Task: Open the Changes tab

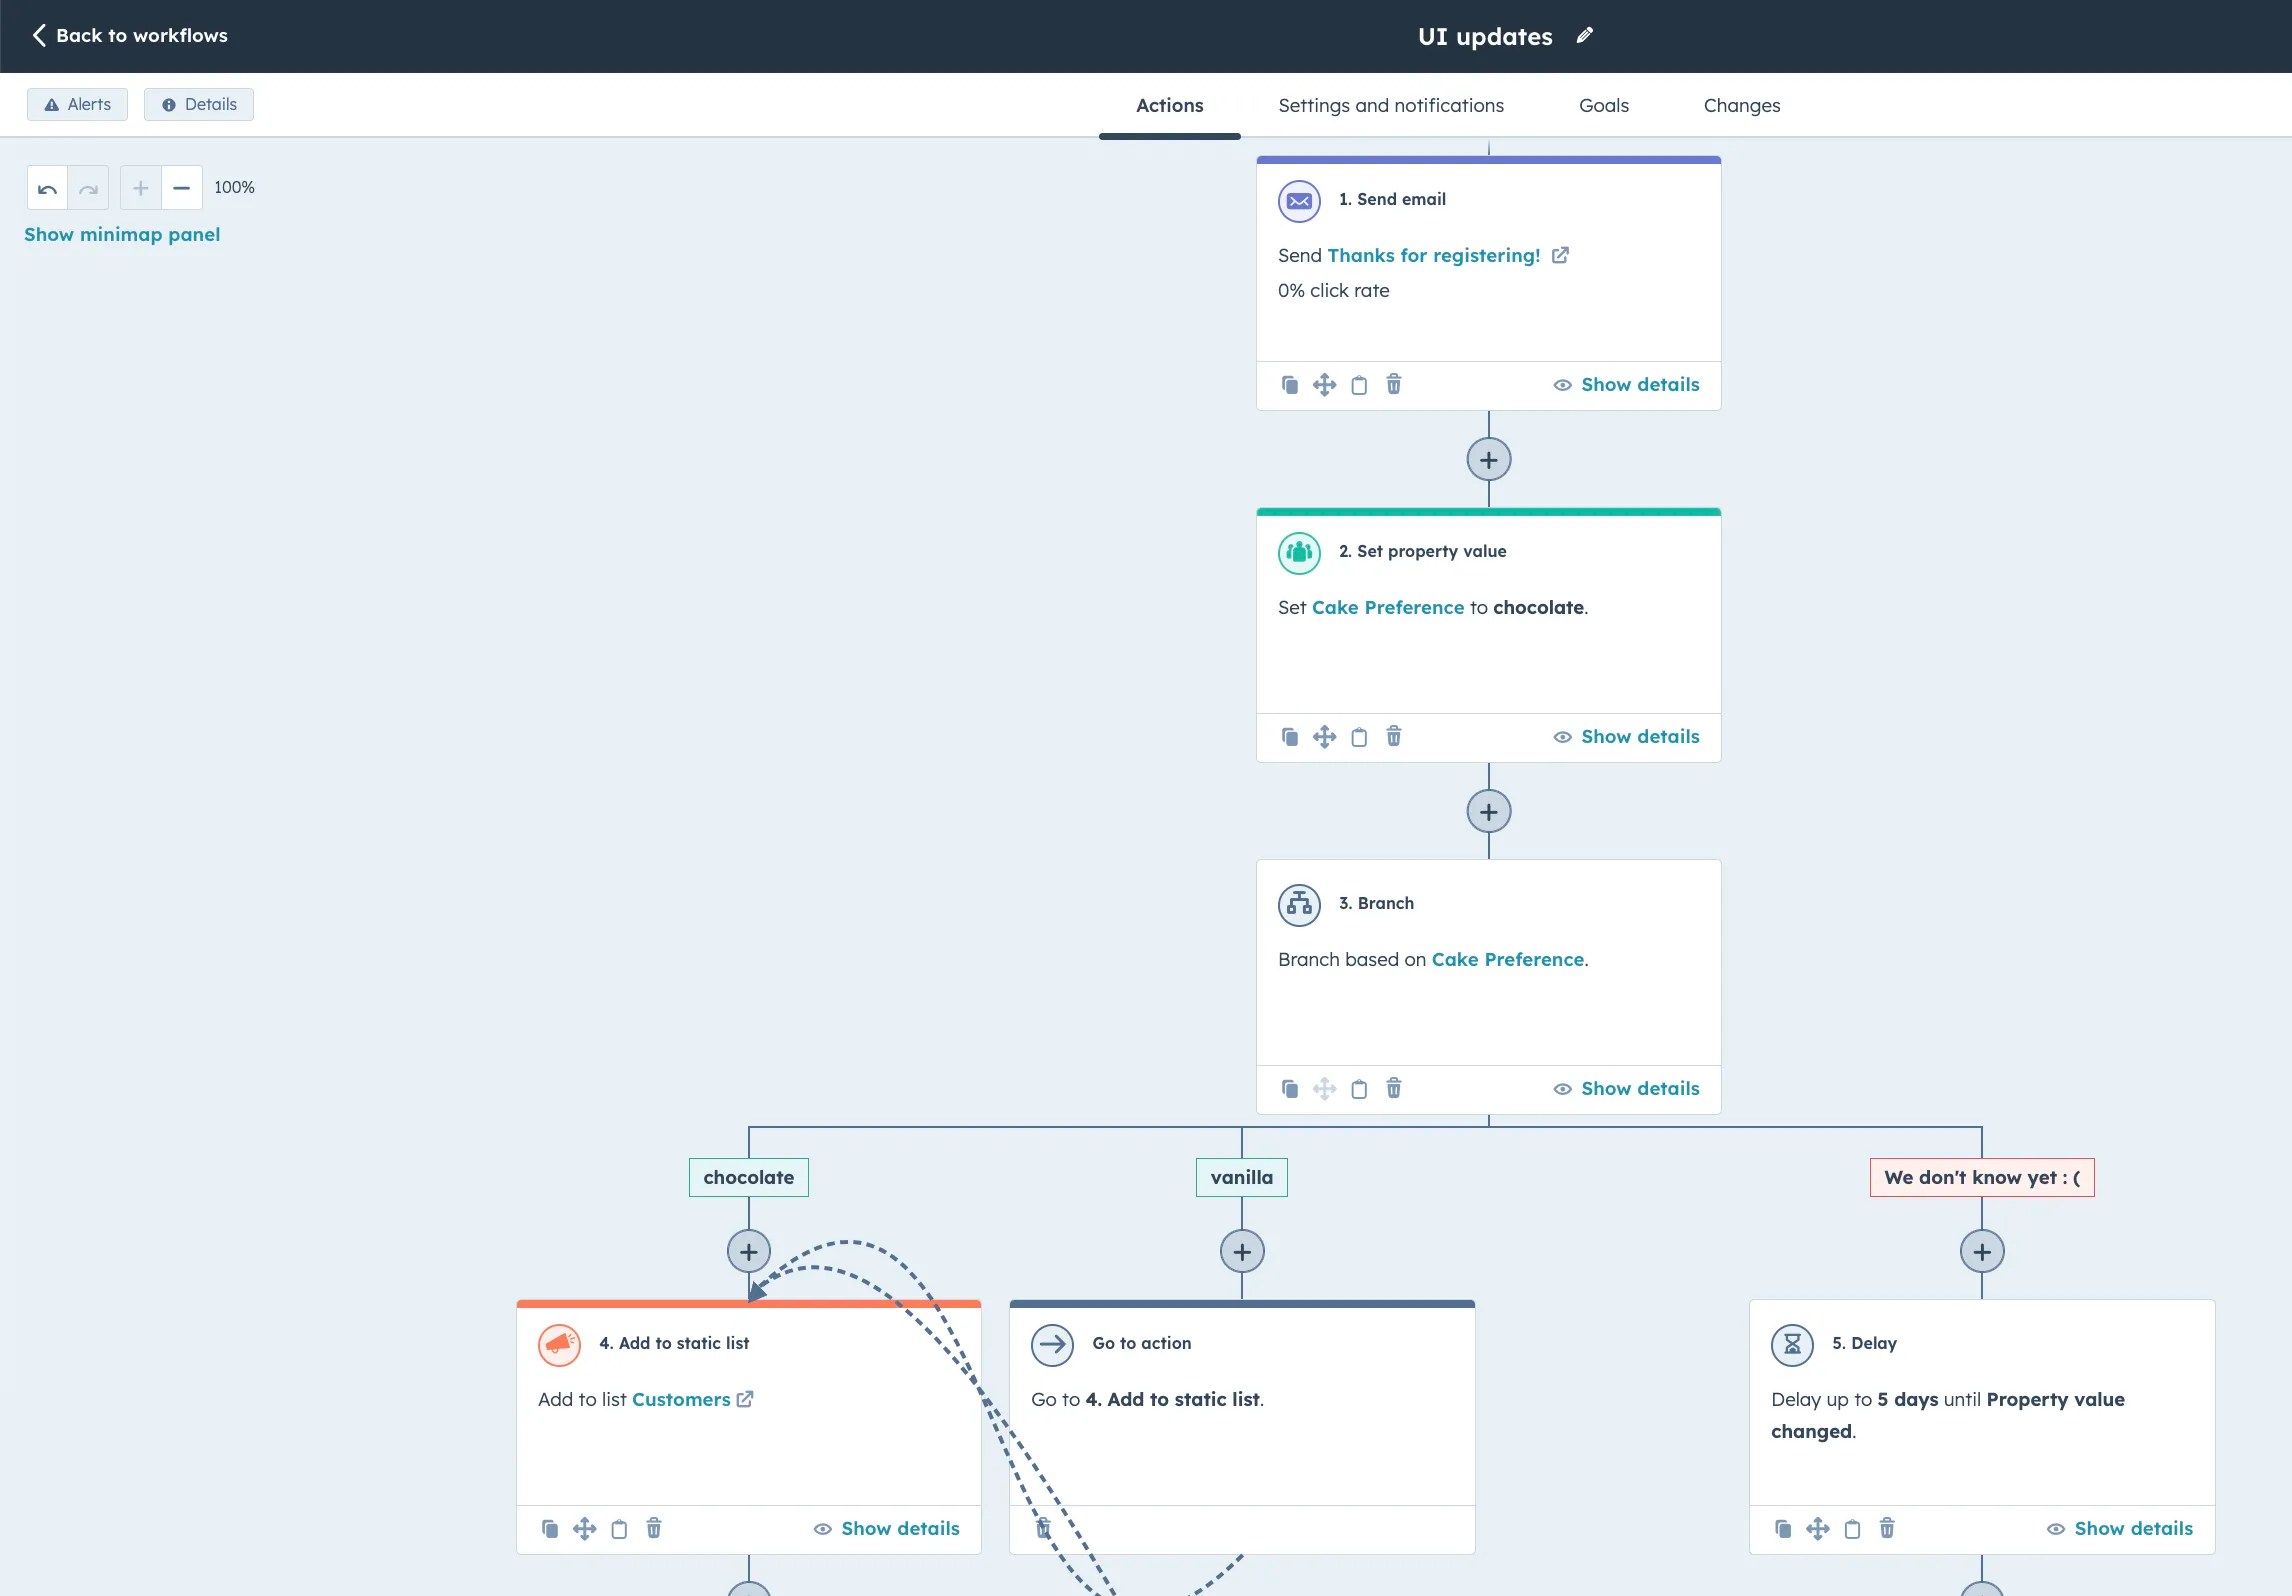Action: tap(1741, 105)
